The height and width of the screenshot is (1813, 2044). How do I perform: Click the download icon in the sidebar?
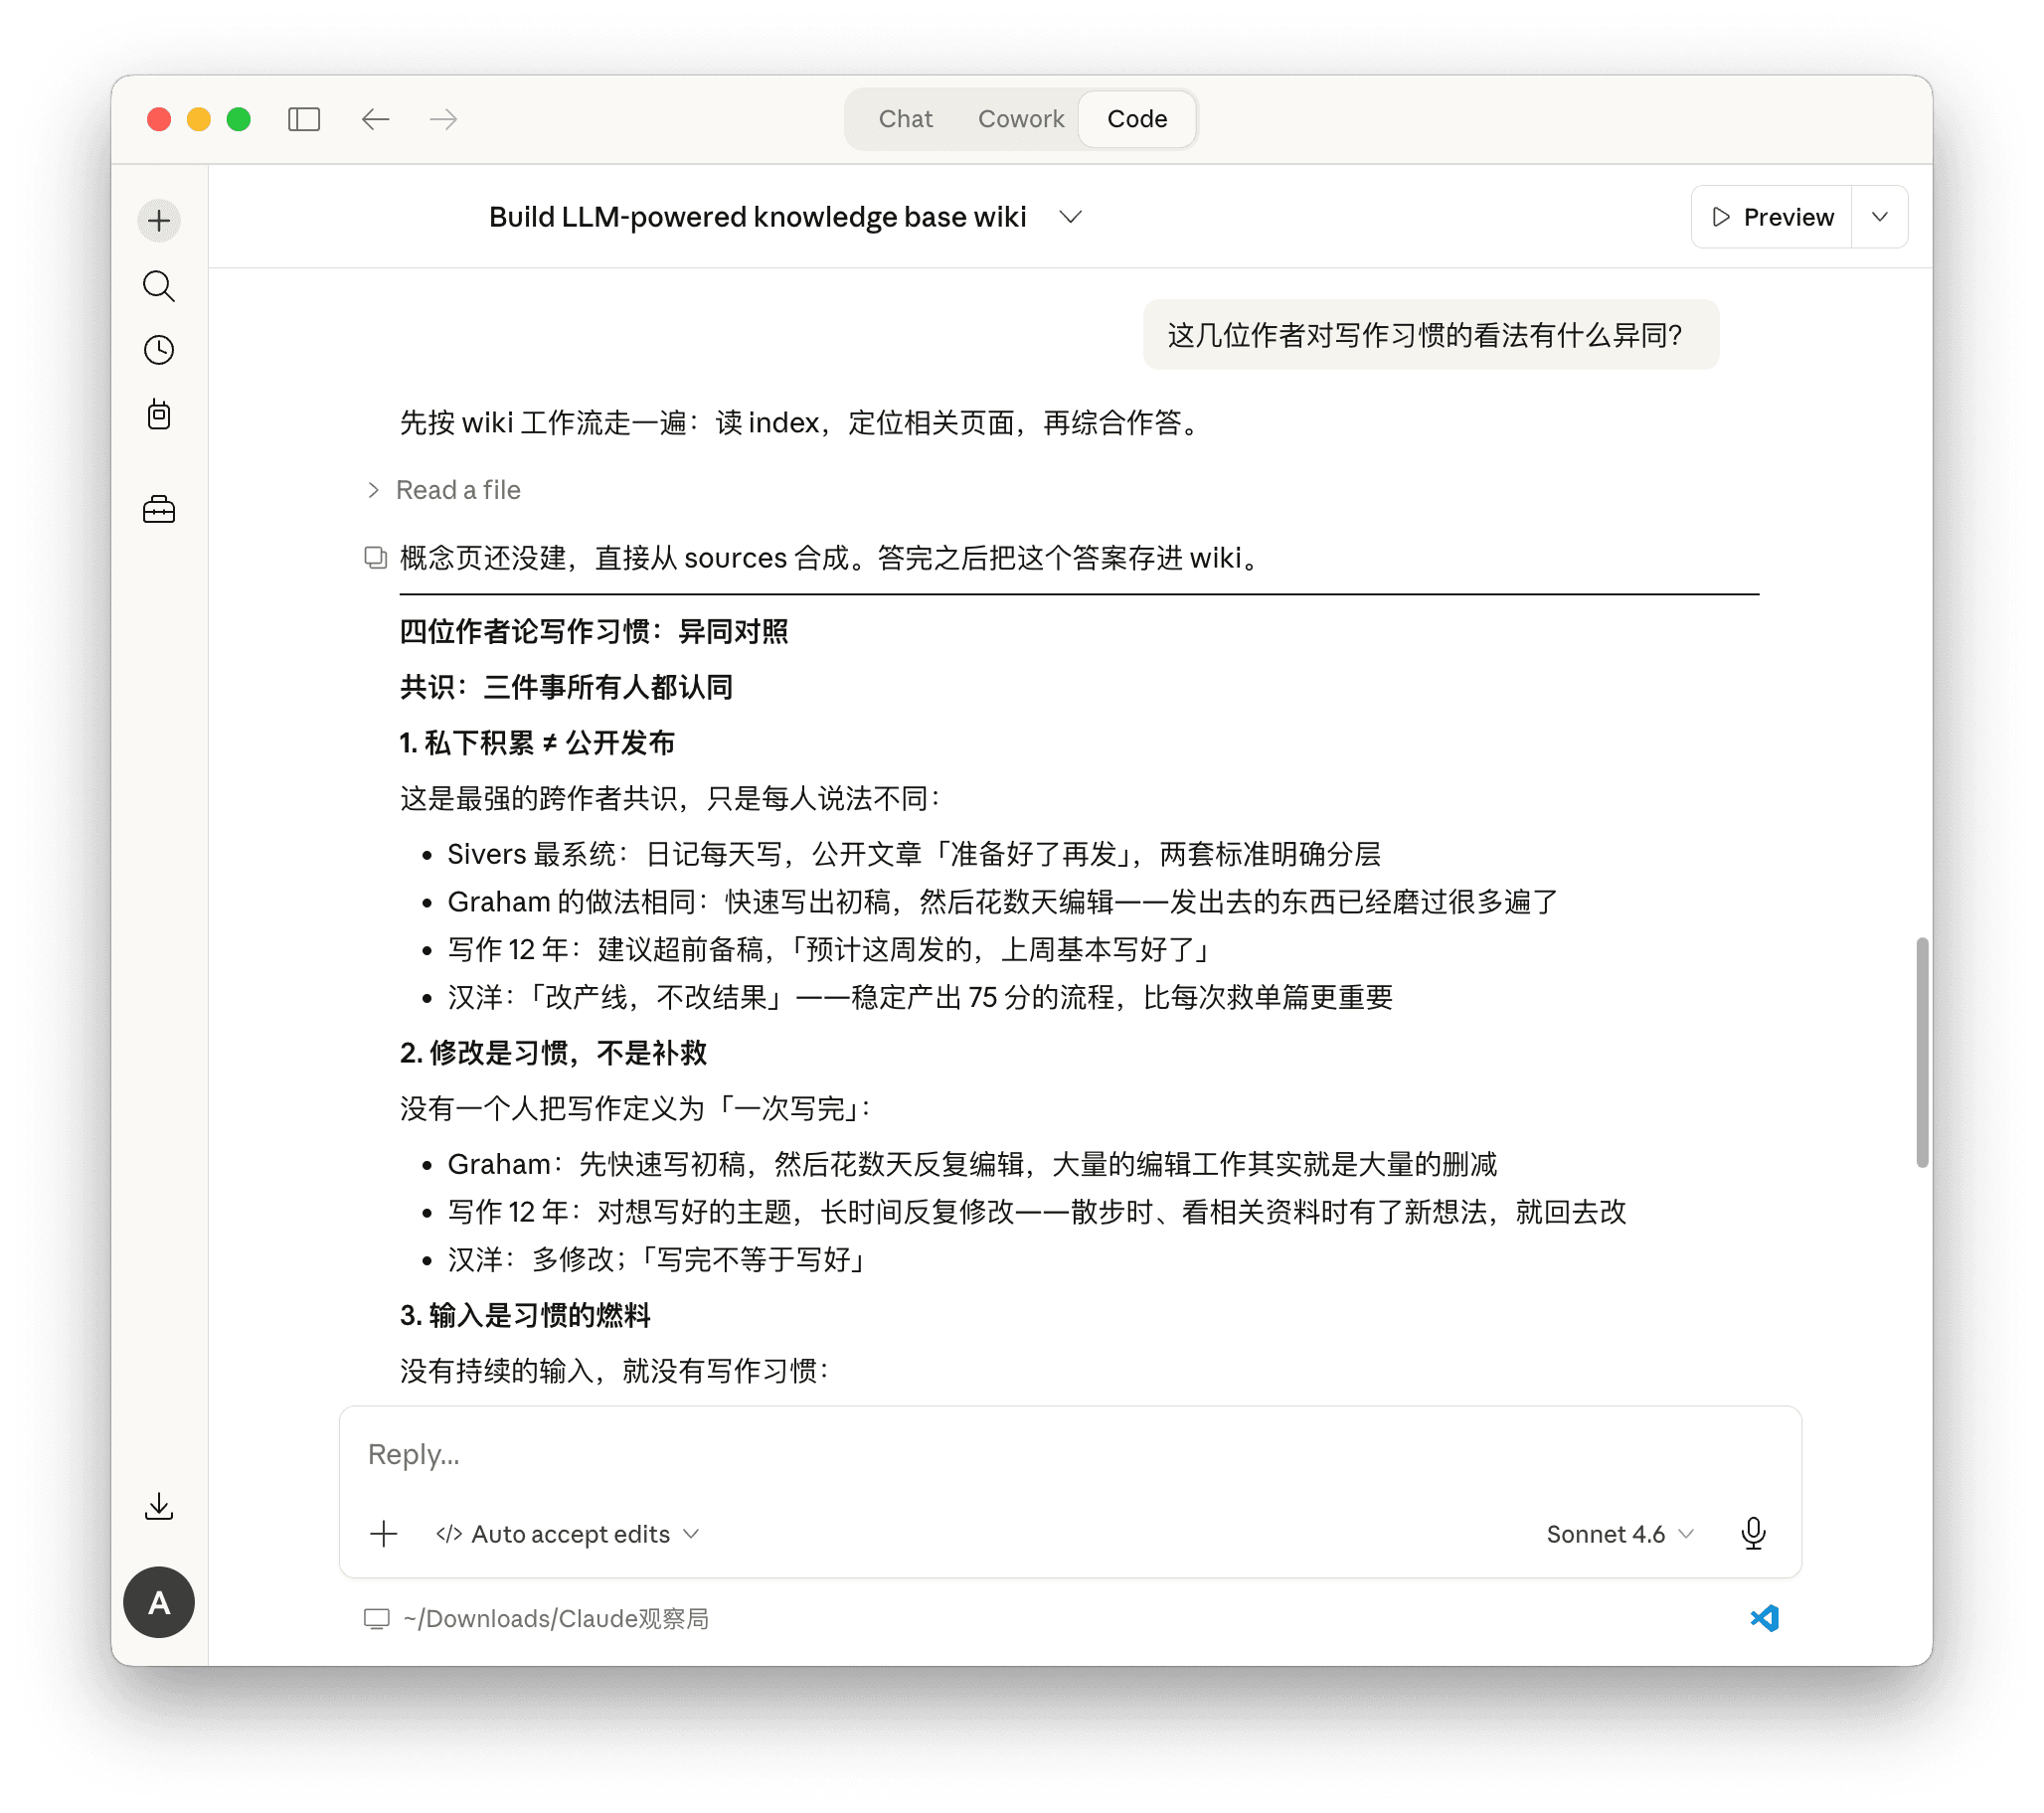[159, 1506]
